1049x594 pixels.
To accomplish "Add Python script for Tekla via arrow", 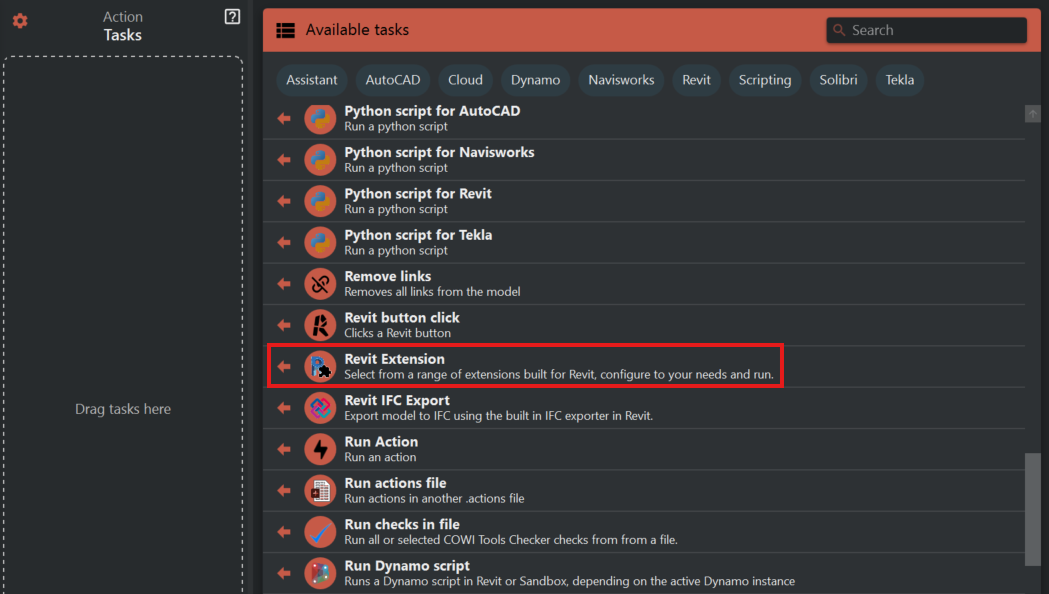I will pyautogui.click(x=284, y=243).
